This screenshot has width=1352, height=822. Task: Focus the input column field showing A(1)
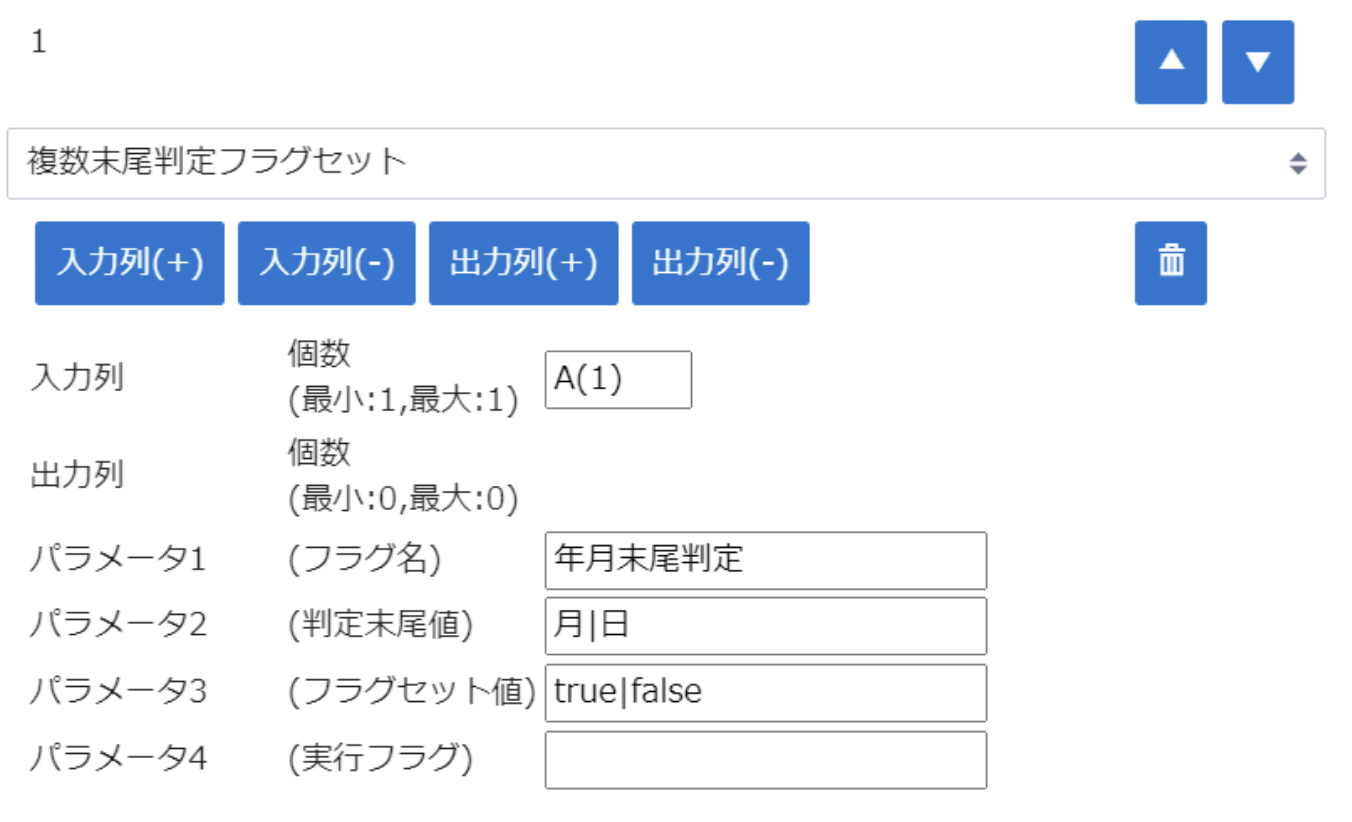[617, 380]
